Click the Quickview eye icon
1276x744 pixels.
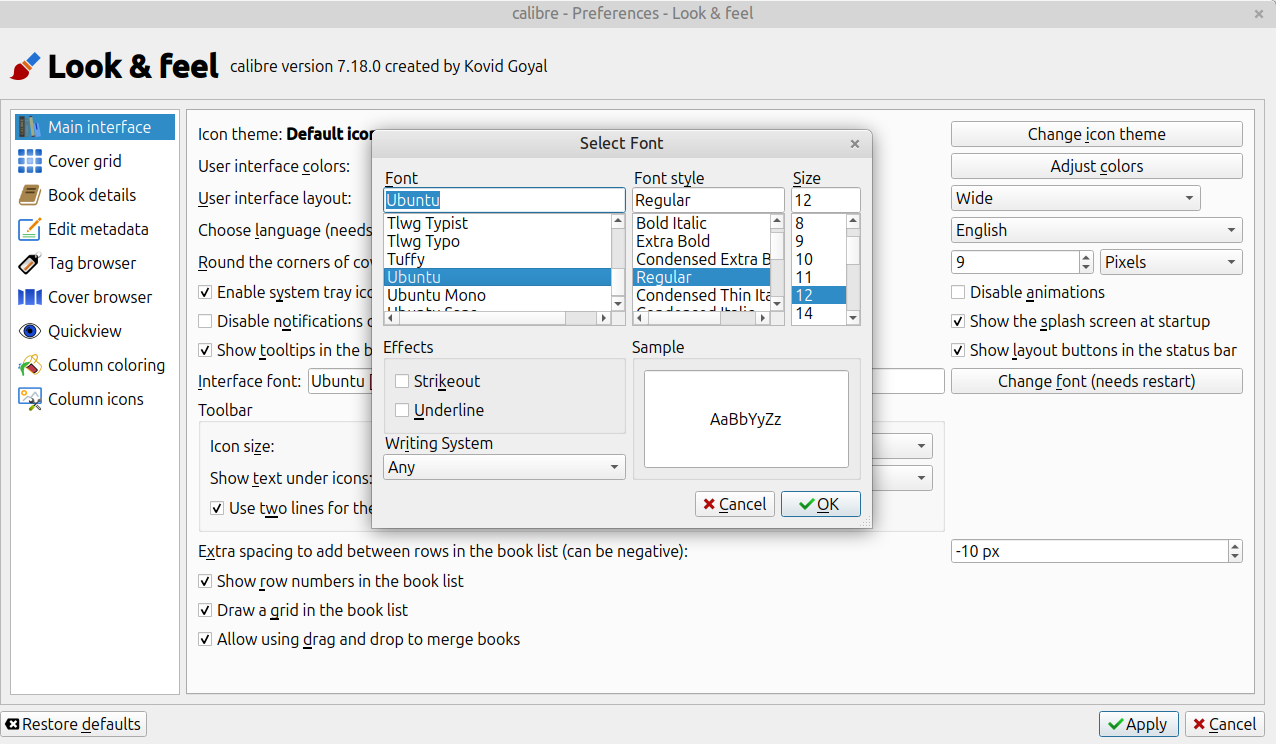pyautogui.click(x=30, y=331)
